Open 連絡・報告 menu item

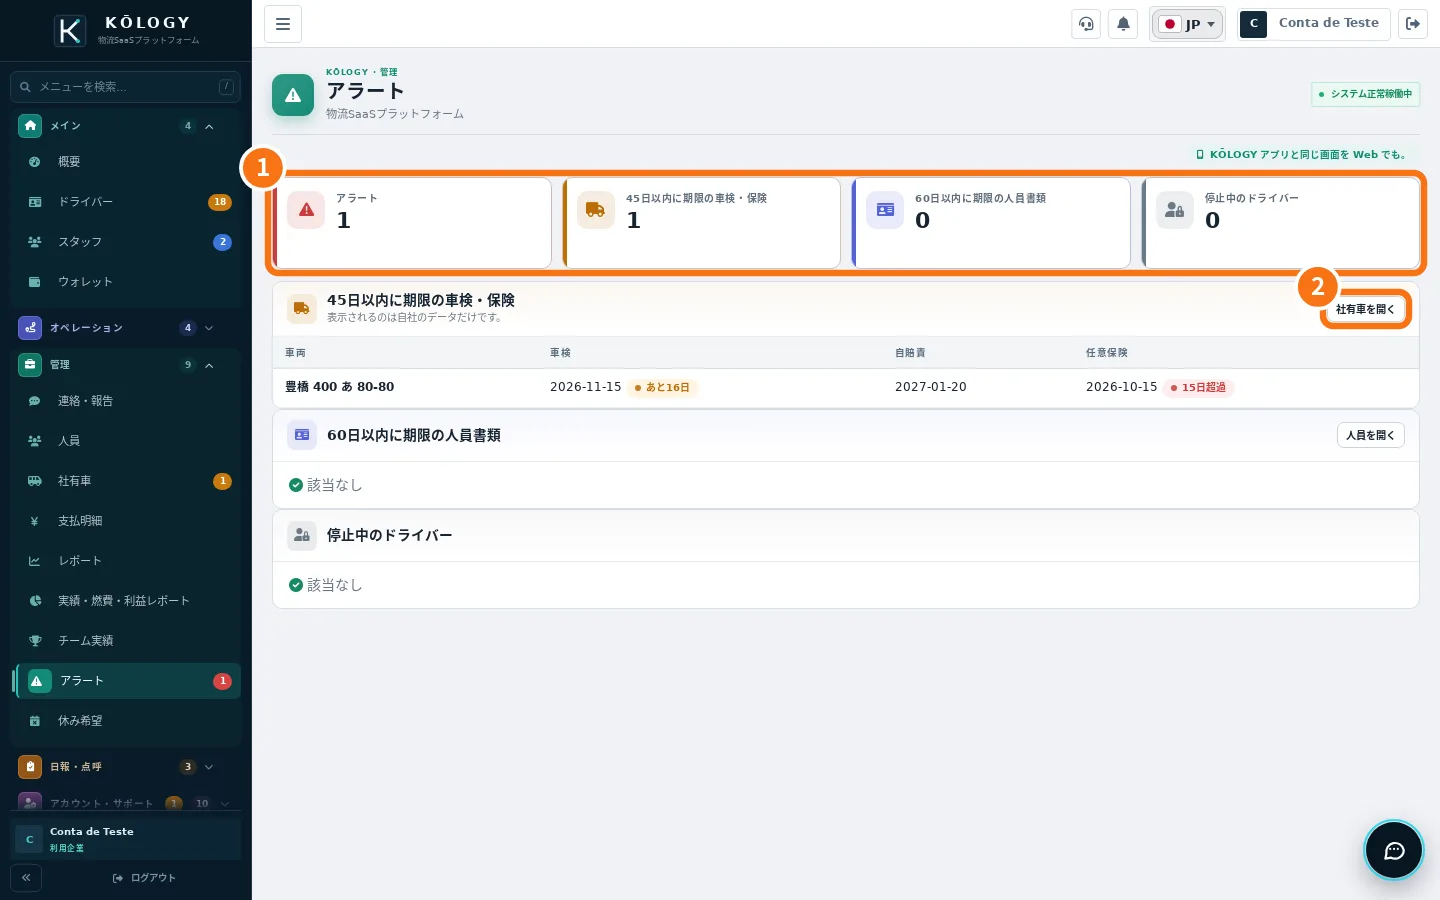point(128,401)
